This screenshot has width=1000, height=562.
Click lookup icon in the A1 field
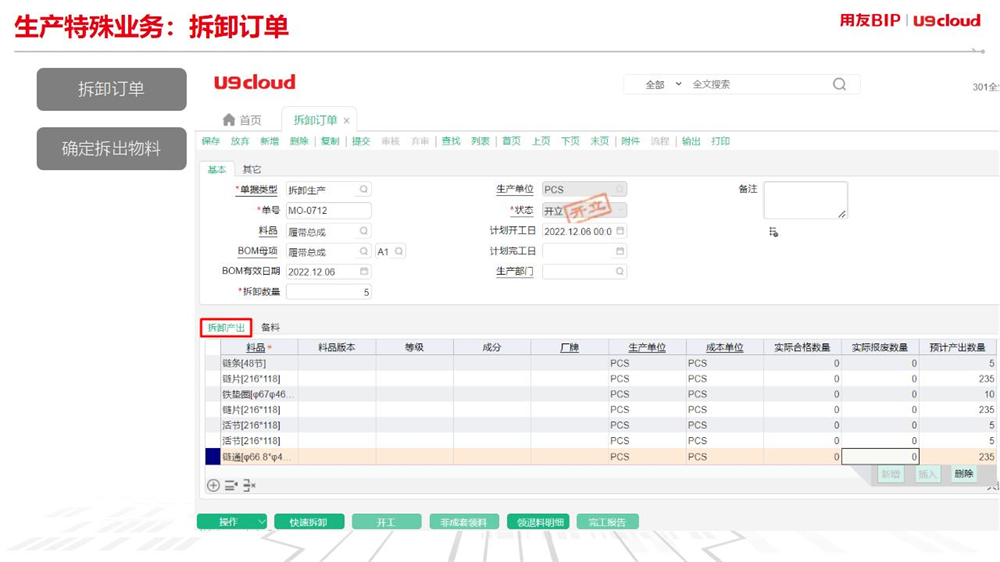tap(399, 251)
